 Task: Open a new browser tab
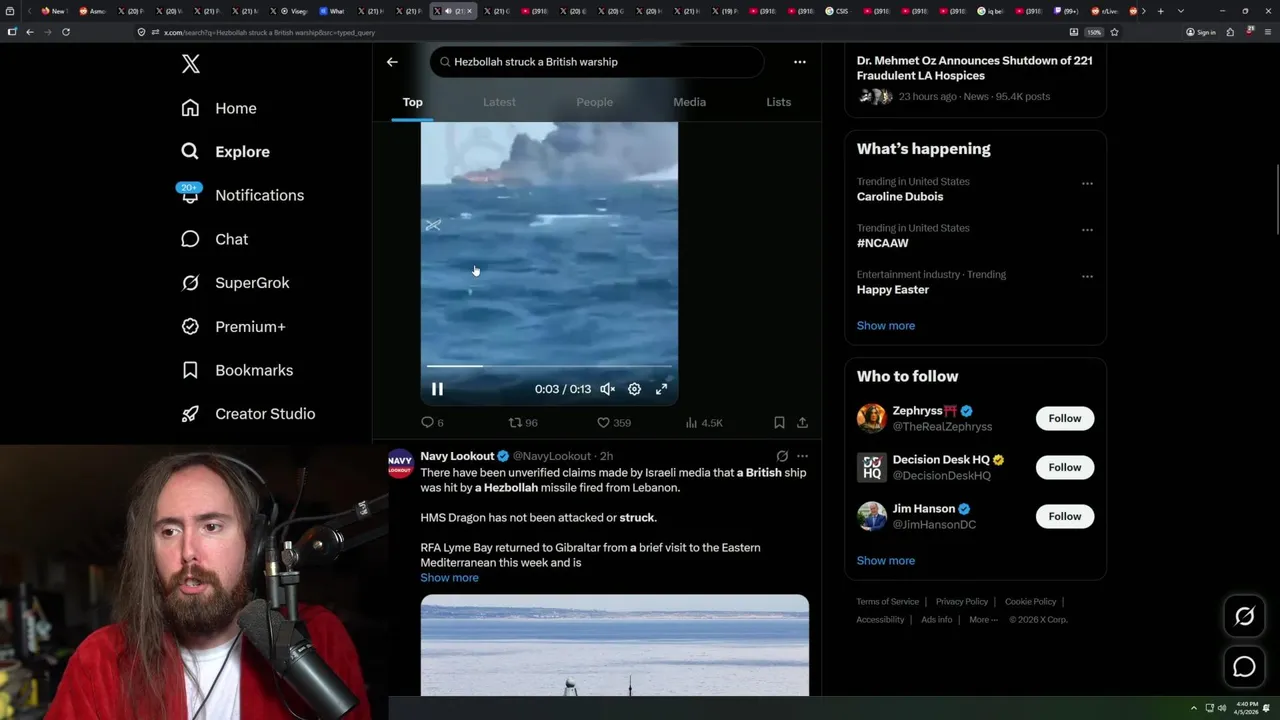coord(1160,11)
